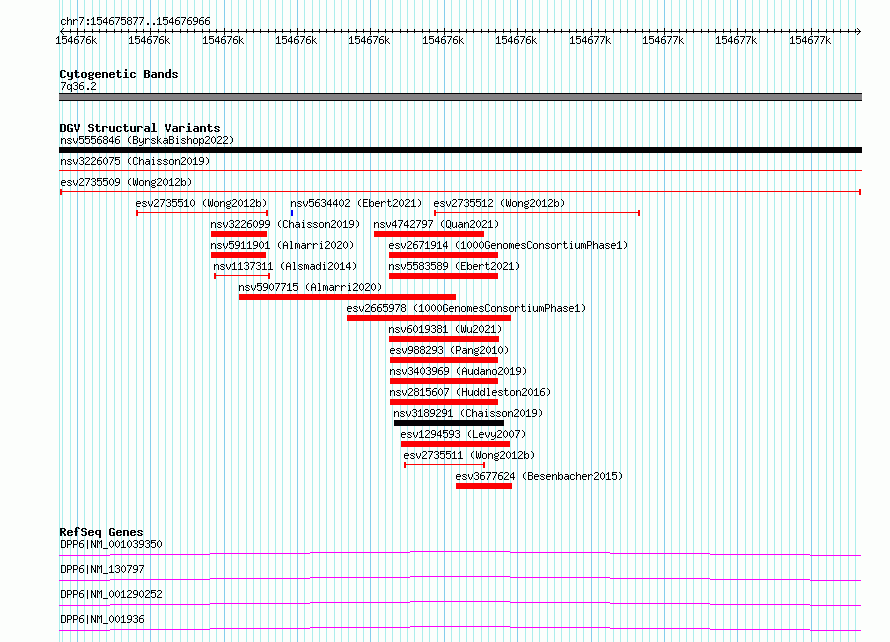The height and width of the screenshot is (642, 890).
Task: Click DPP6|NM_001936 gene label
Action: tap(102, 619)
